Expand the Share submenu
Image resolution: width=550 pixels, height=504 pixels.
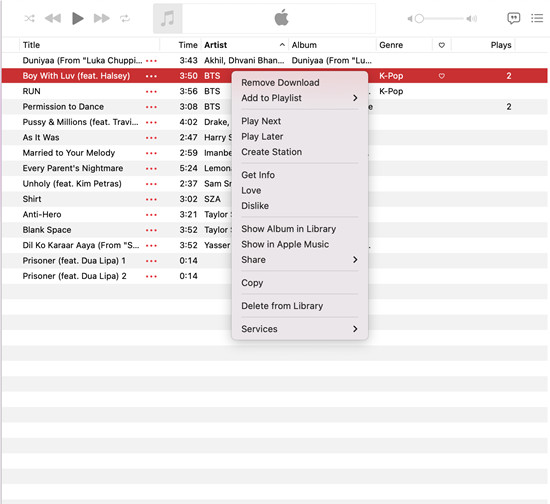(300, 260)
